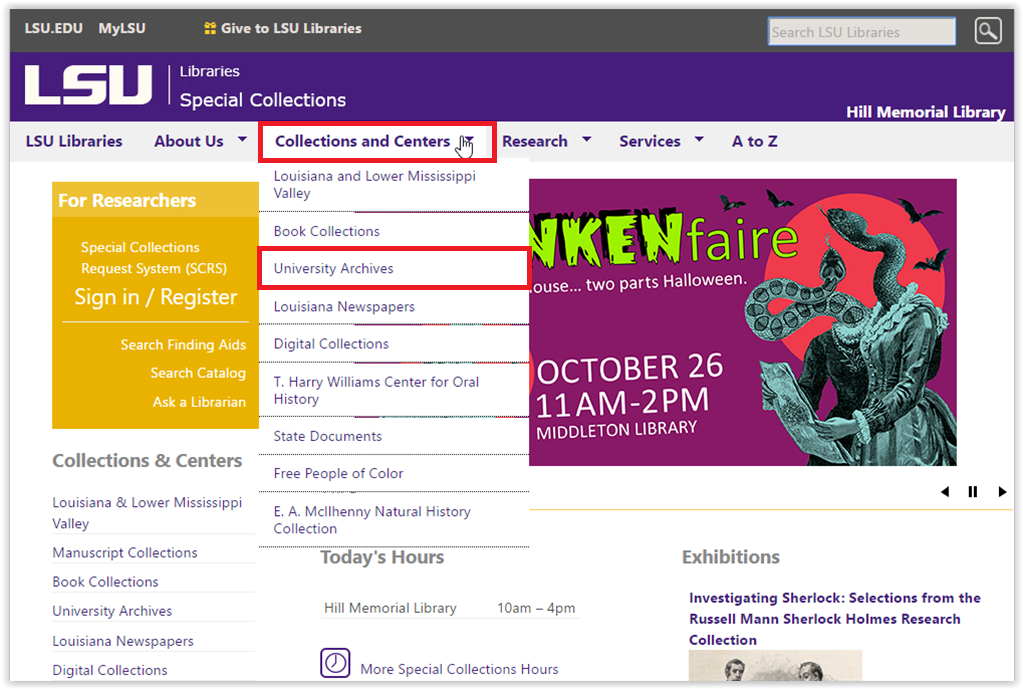Screen dimensions: 1023x689
Task: Open Search Catalog link
Action: tap(198, 373)
